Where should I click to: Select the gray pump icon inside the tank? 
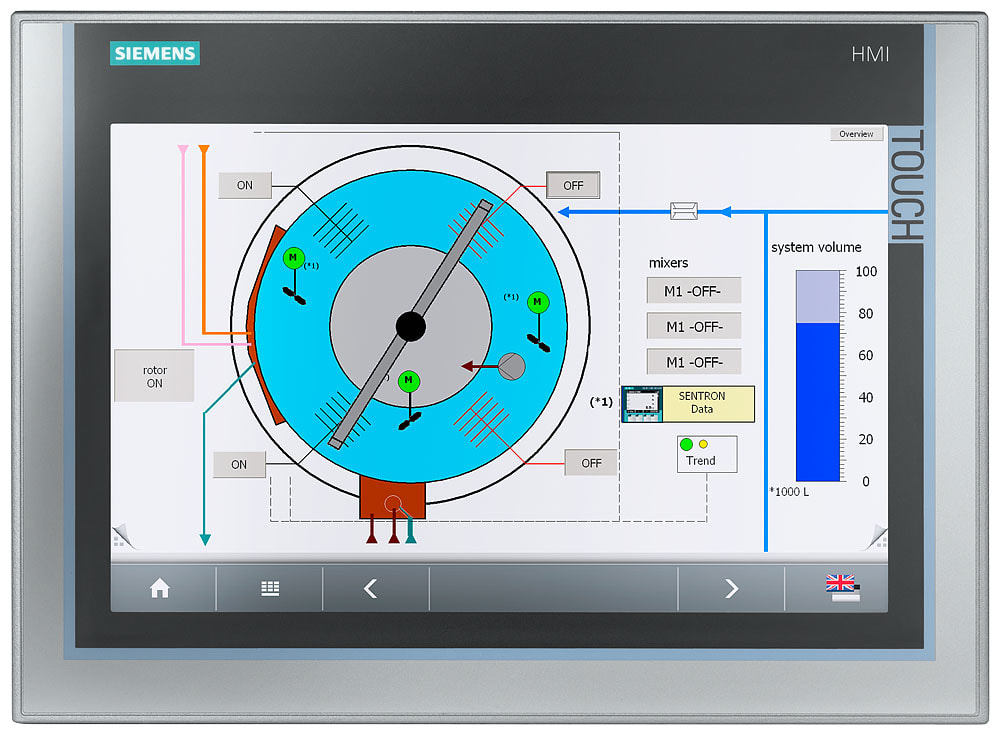coord(513,368)
